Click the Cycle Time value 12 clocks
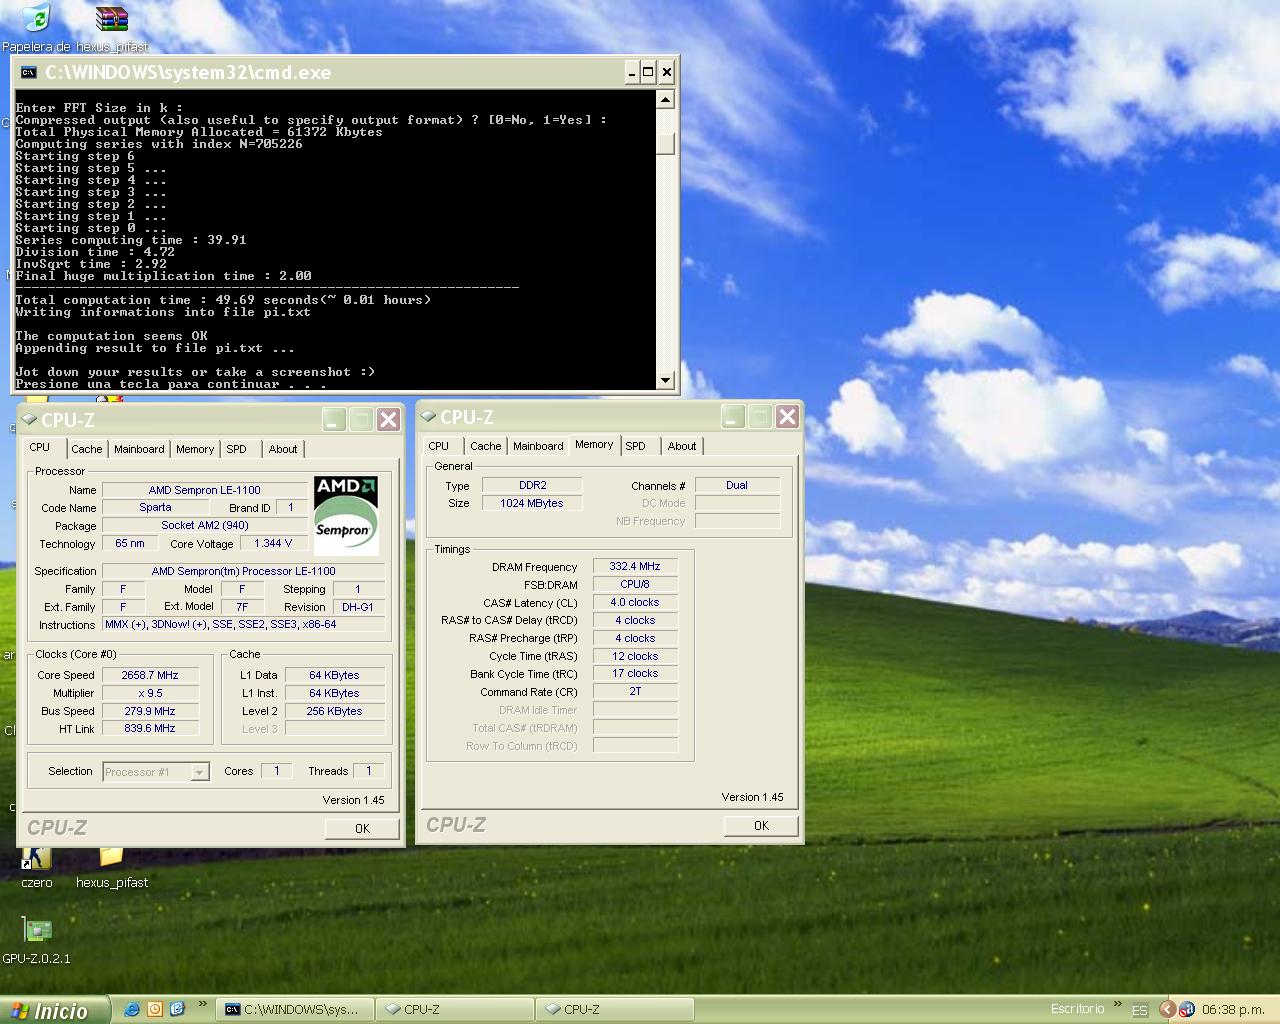This screenshot has height=1024, width=1280. pyautogui.click(x=635, y=656)
